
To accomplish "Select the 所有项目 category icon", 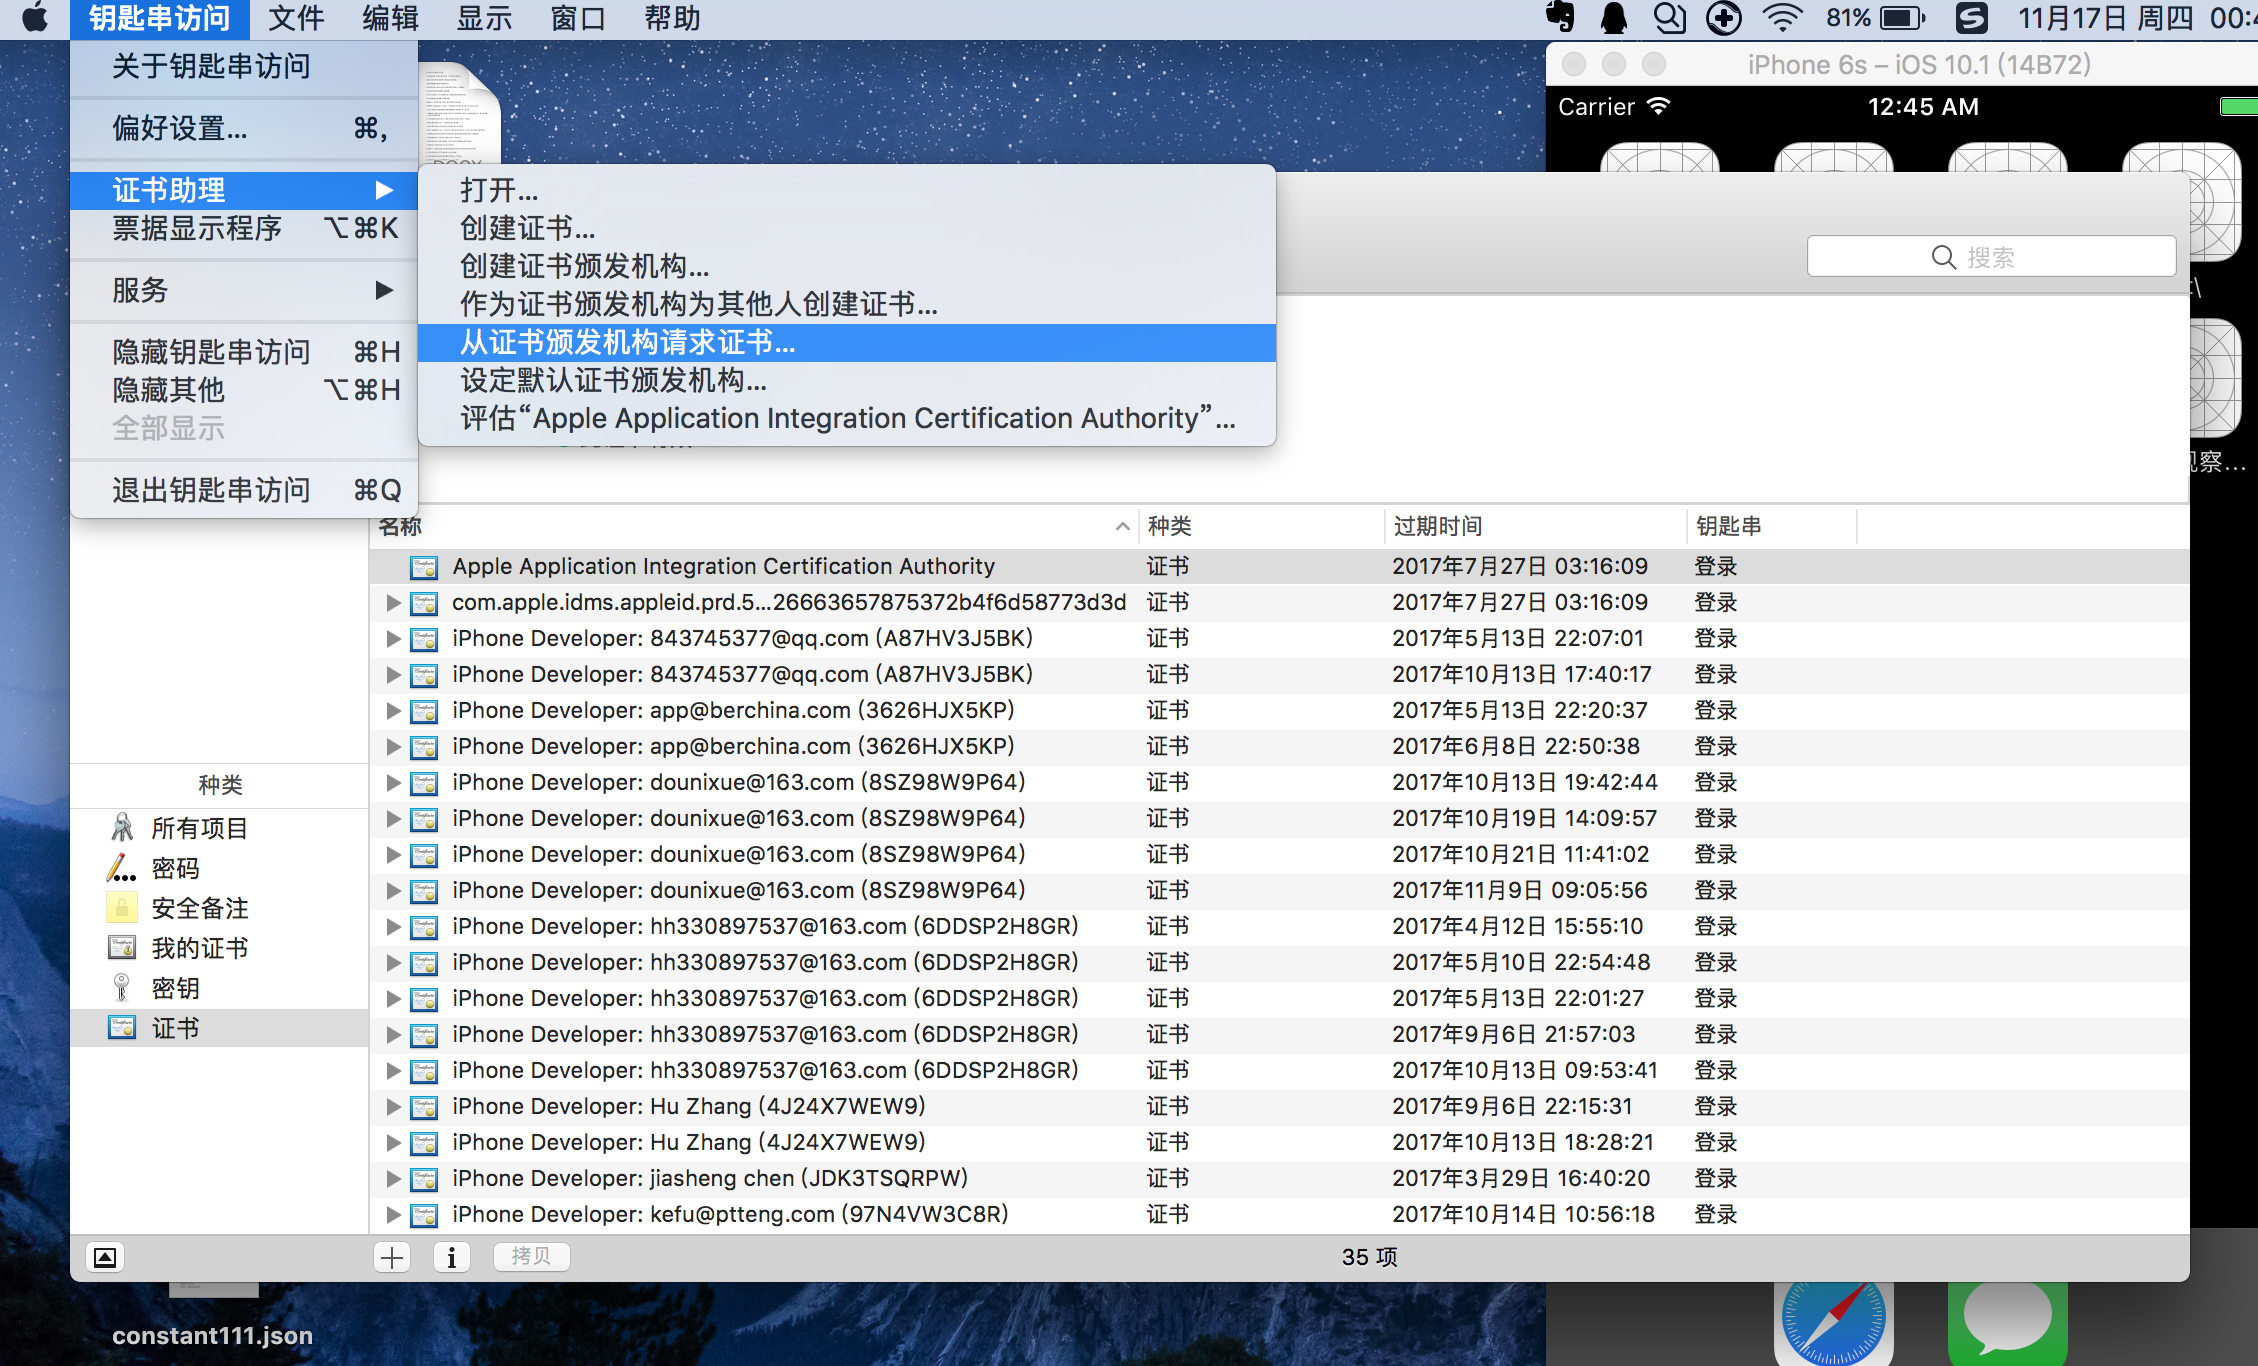I will pyautogui.click(x=122, y=828).
